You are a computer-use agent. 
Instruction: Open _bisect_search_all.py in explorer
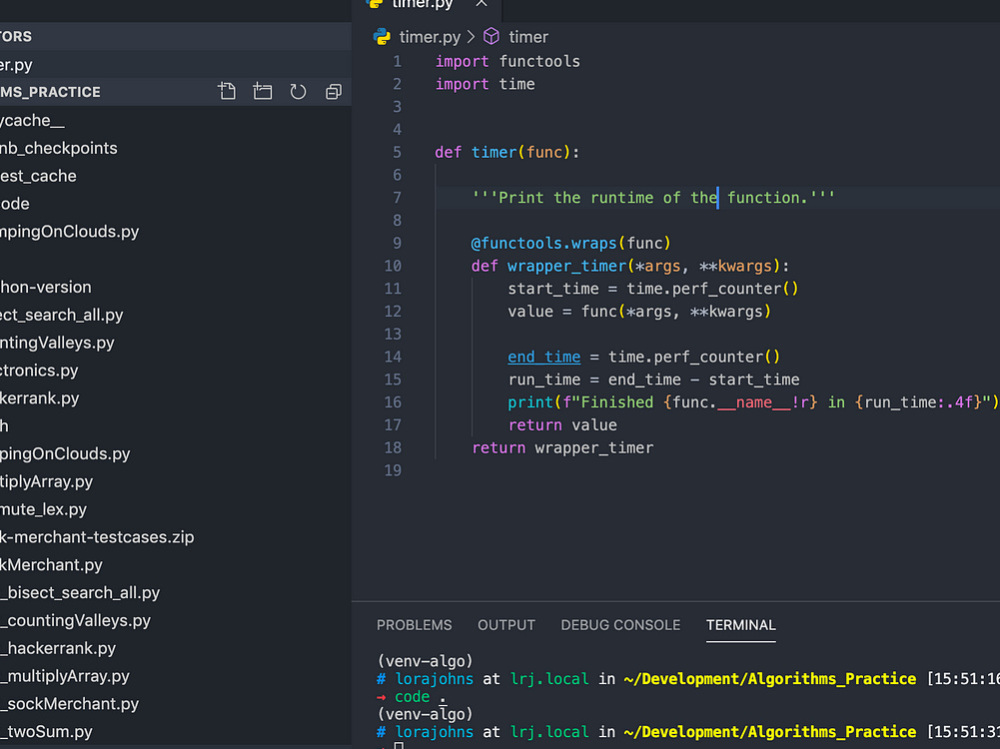175,593
